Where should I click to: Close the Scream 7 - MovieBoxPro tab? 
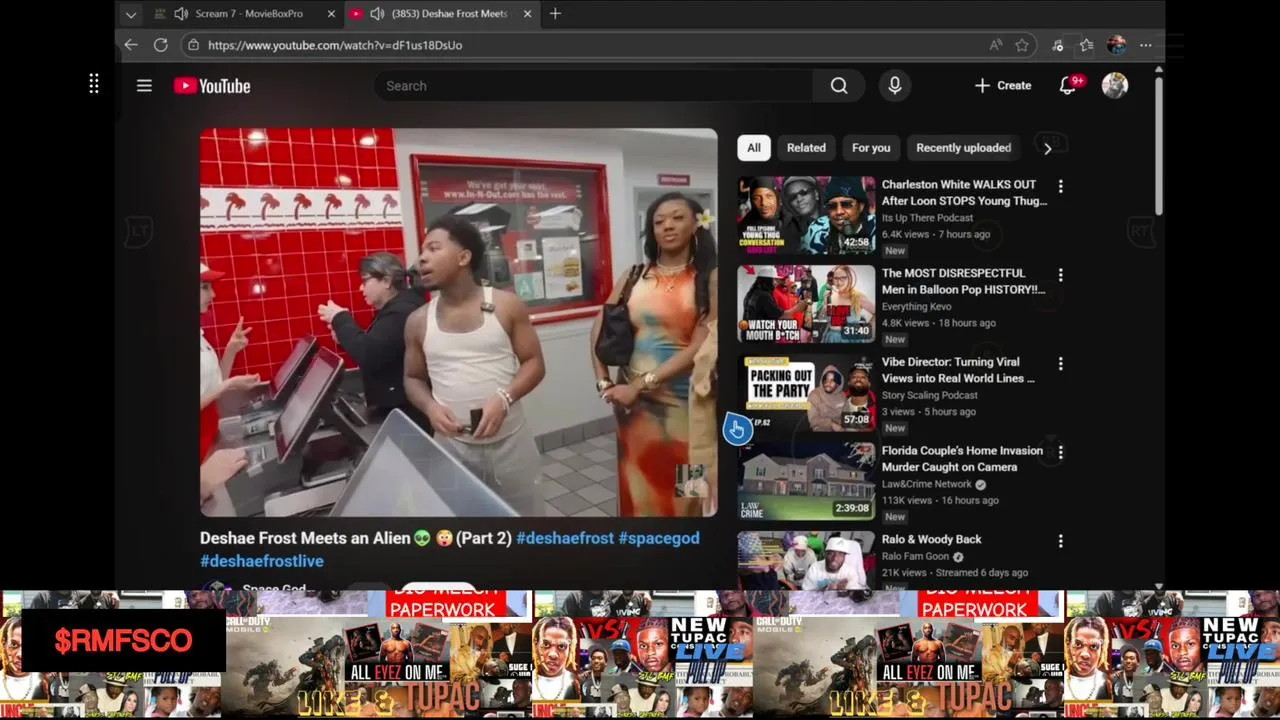click(x=331, y=14)
